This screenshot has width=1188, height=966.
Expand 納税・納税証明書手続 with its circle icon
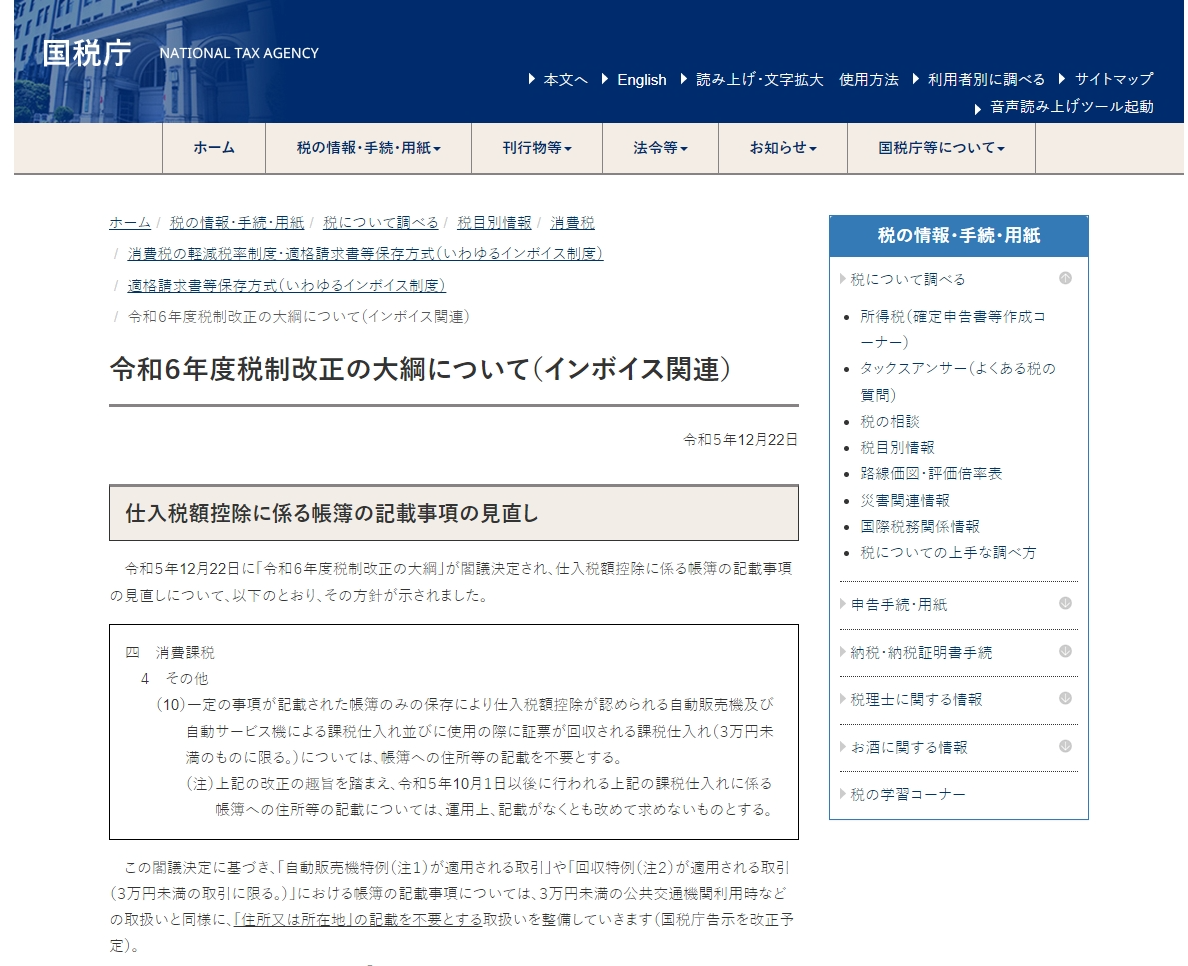tap(1067, 651)
